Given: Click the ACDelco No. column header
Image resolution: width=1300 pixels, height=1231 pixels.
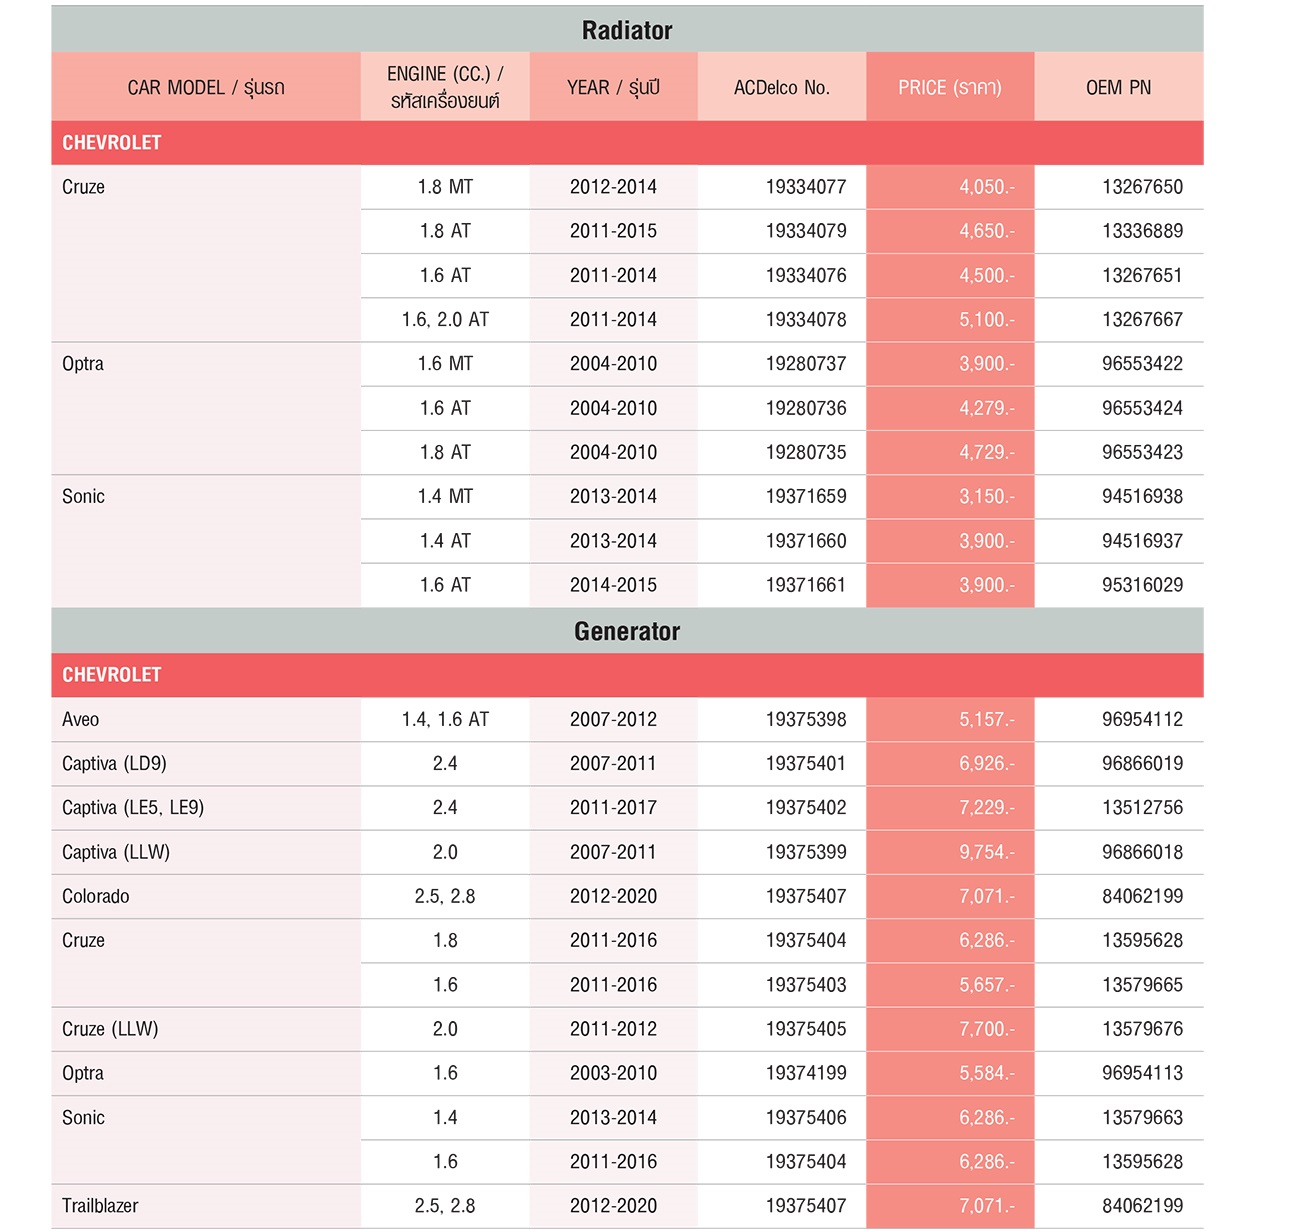Looking at the screenshot, I should (x=782, y=87).
